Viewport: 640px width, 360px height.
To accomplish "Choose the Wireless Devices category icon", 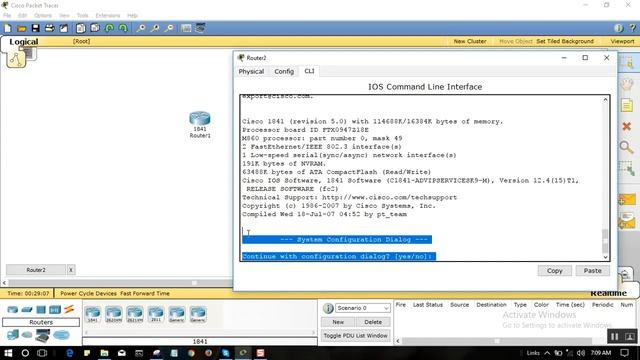I will pos(55,310).
